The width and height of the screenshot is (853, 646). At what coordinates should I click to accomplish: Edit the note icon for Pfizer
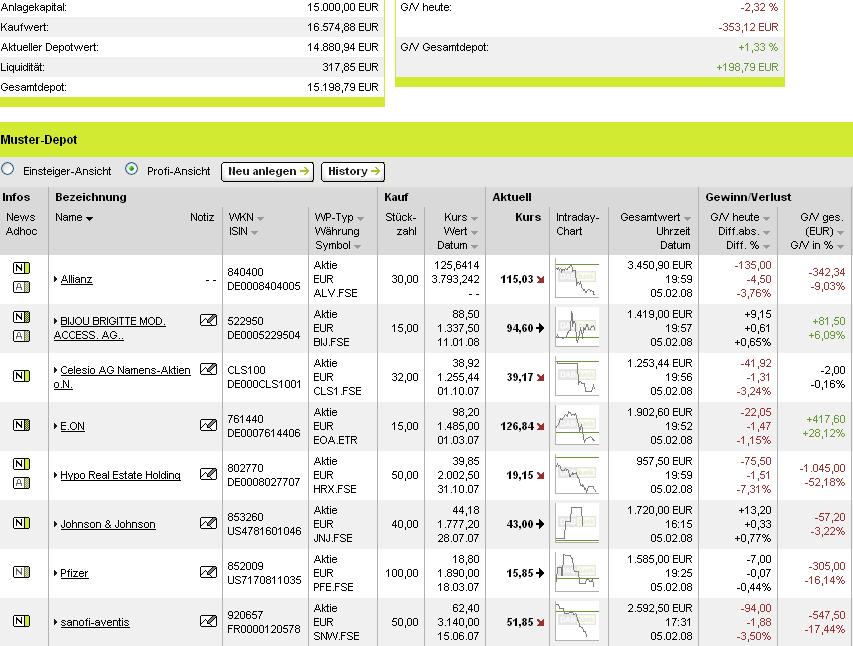coord(208,571)
